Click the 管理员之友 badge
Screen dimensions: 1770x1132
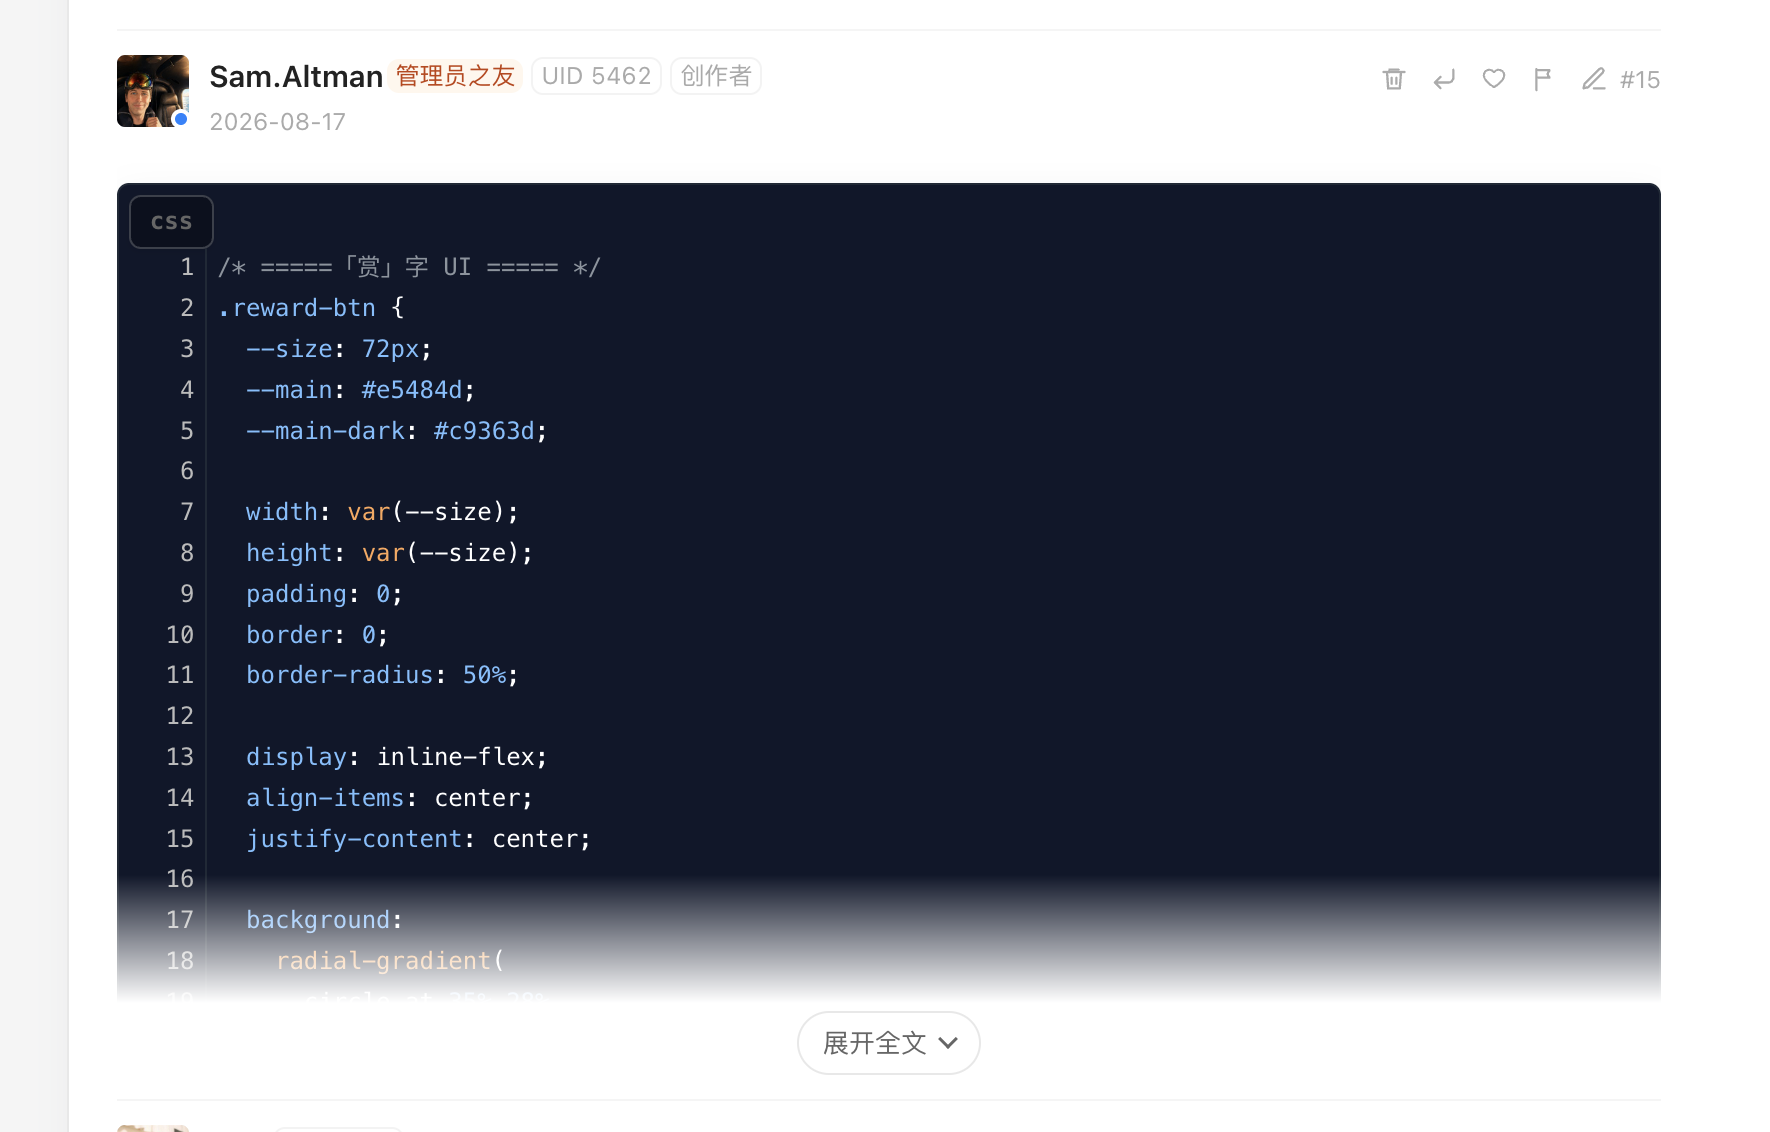455,76
